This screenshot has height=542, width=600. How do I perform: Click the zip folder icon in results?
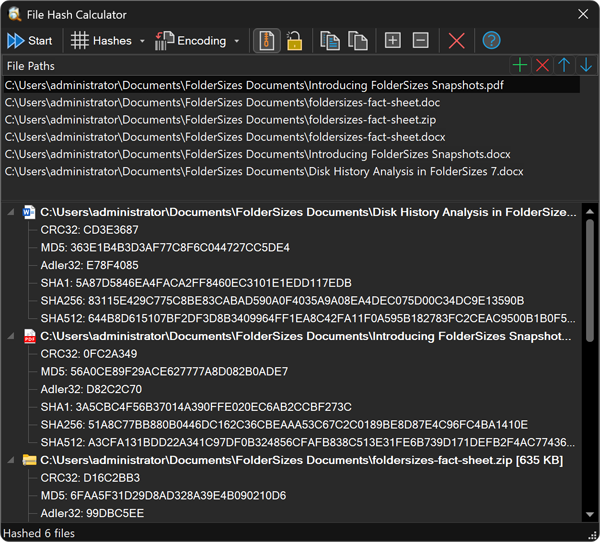click(29, 460)
